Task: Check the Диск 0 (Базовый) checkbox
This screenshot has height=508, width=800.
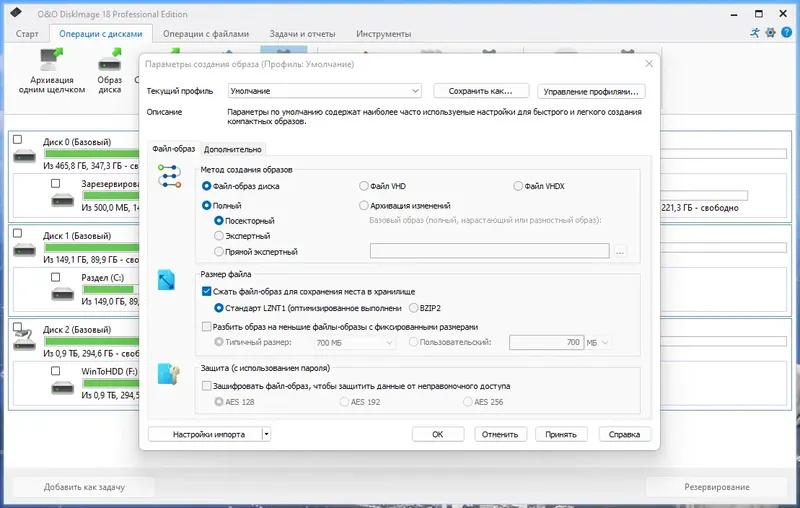Action: point(18,139)
